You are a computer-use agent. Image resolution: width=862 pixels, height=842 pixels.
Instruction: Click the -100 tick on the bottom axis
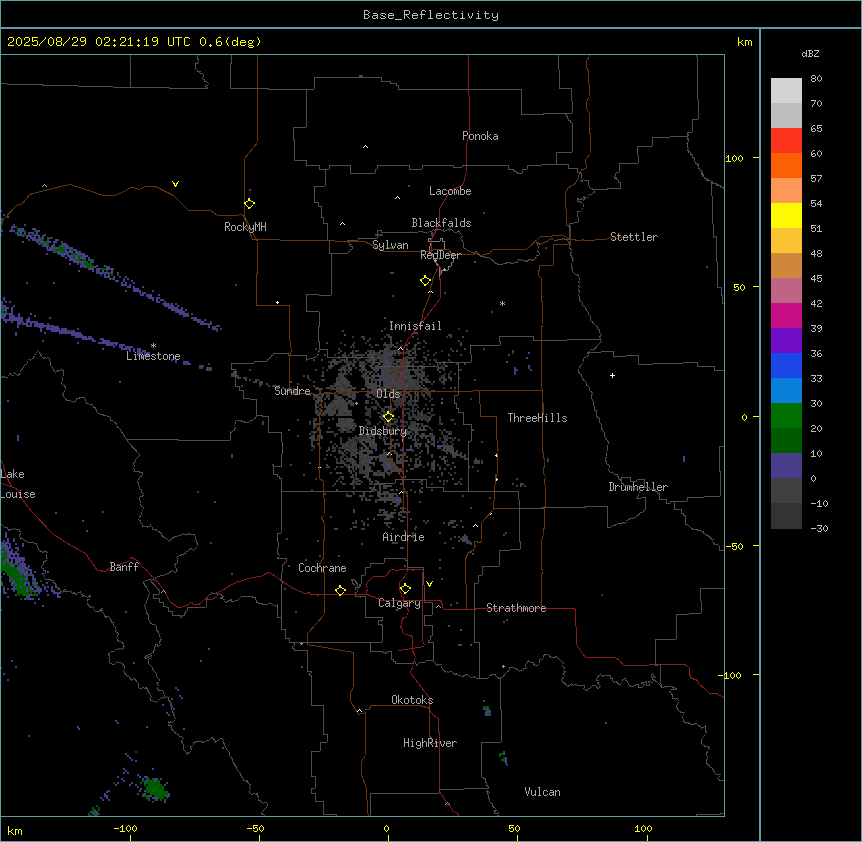click(x=125, y=828)
